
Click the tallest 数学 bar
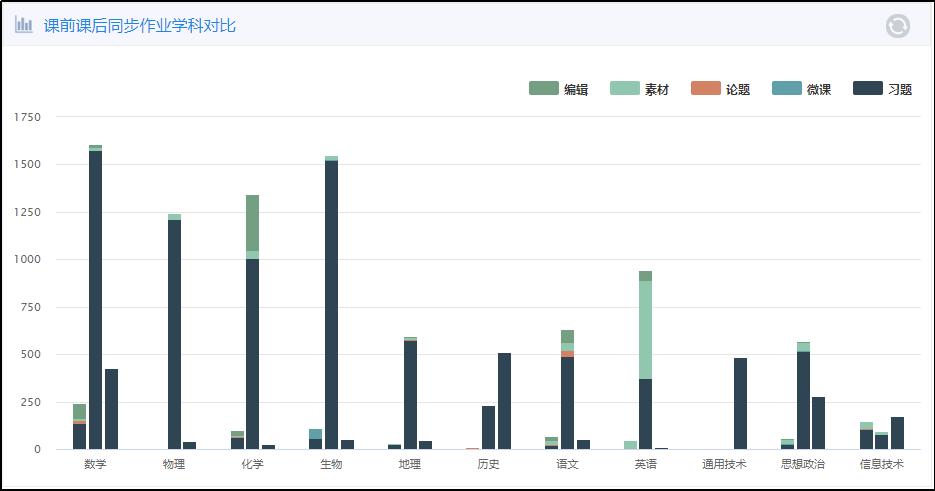coord(96,300)
